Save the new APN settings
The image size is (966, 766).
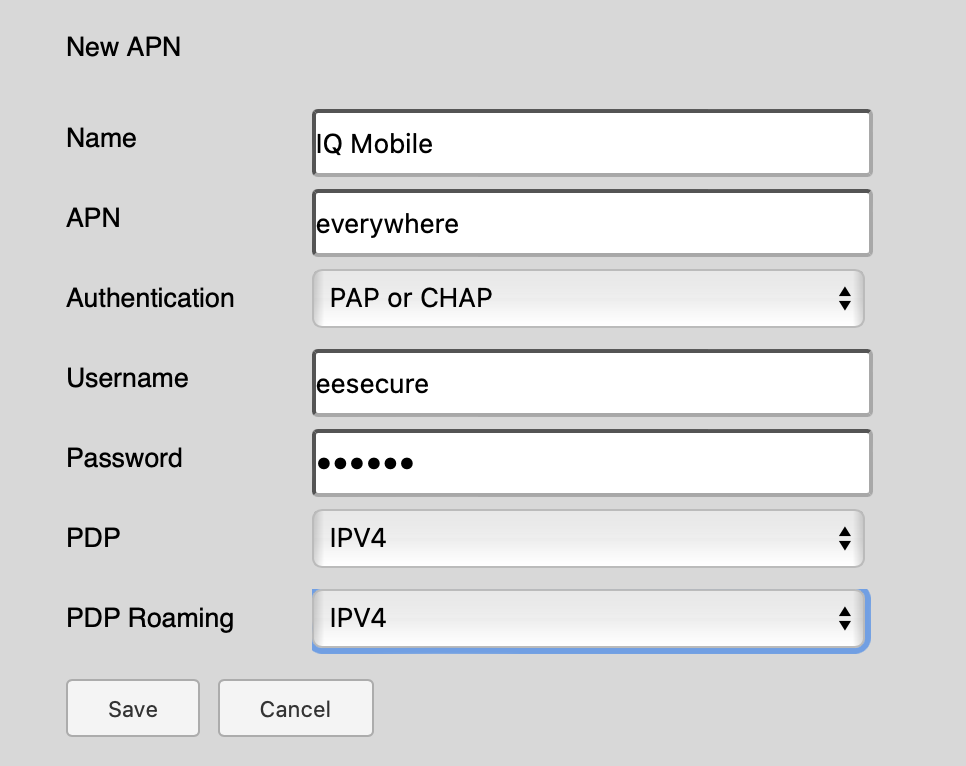pyautogui.click(x=132, y=708)
